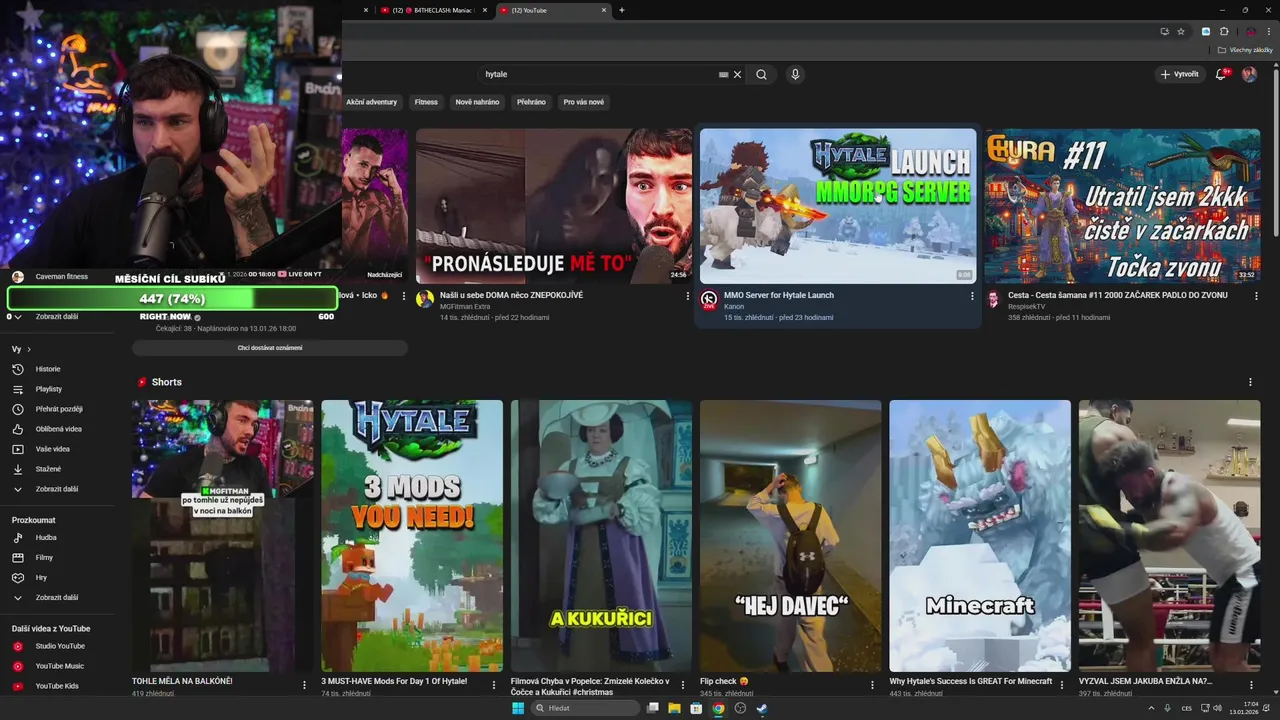
Task: Open Hry in the Prozkoumat section
Action: 42,577
